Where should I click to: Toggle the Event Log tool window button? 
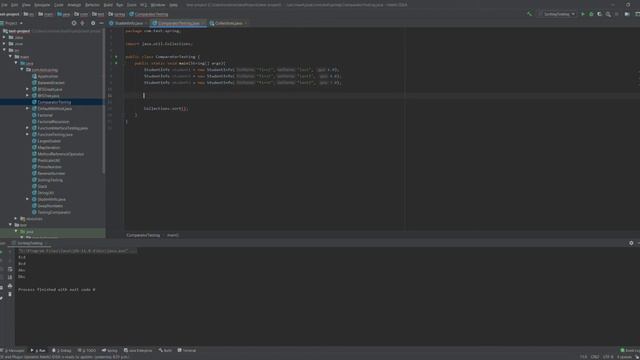coord(630,350)
